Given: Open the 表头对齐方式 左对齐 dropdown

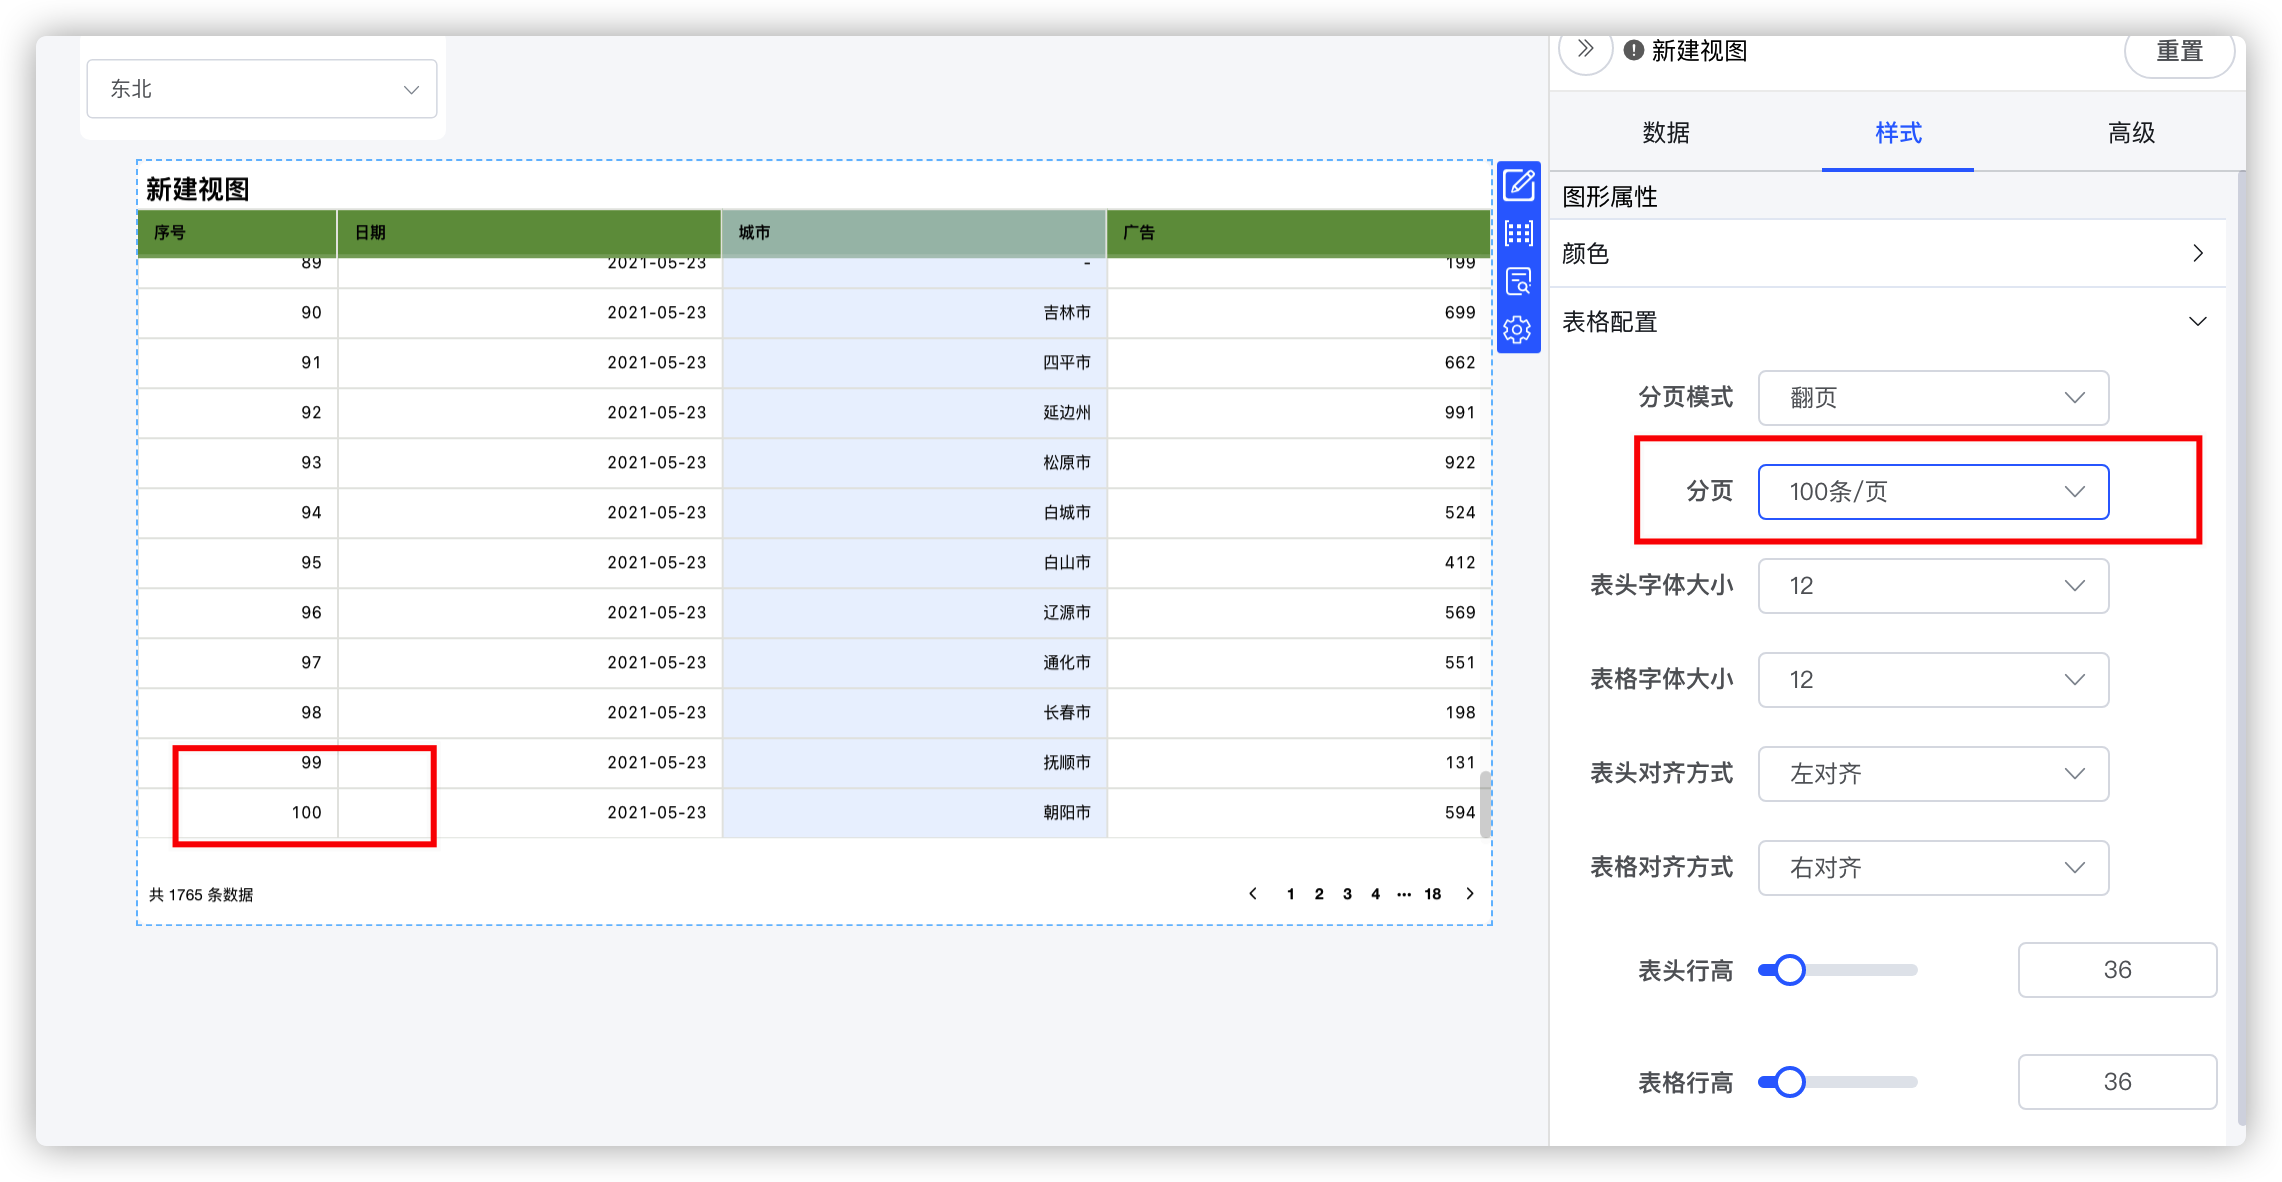Looking at the screenshot, I should tap(1933, 774).
